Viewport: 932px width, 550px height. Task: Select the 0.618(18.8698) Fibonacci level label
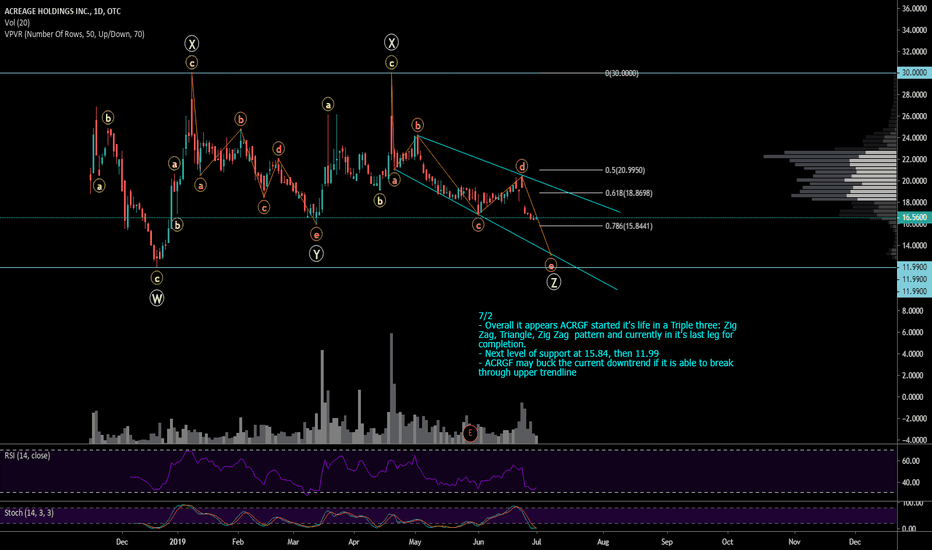coord(628,193)
